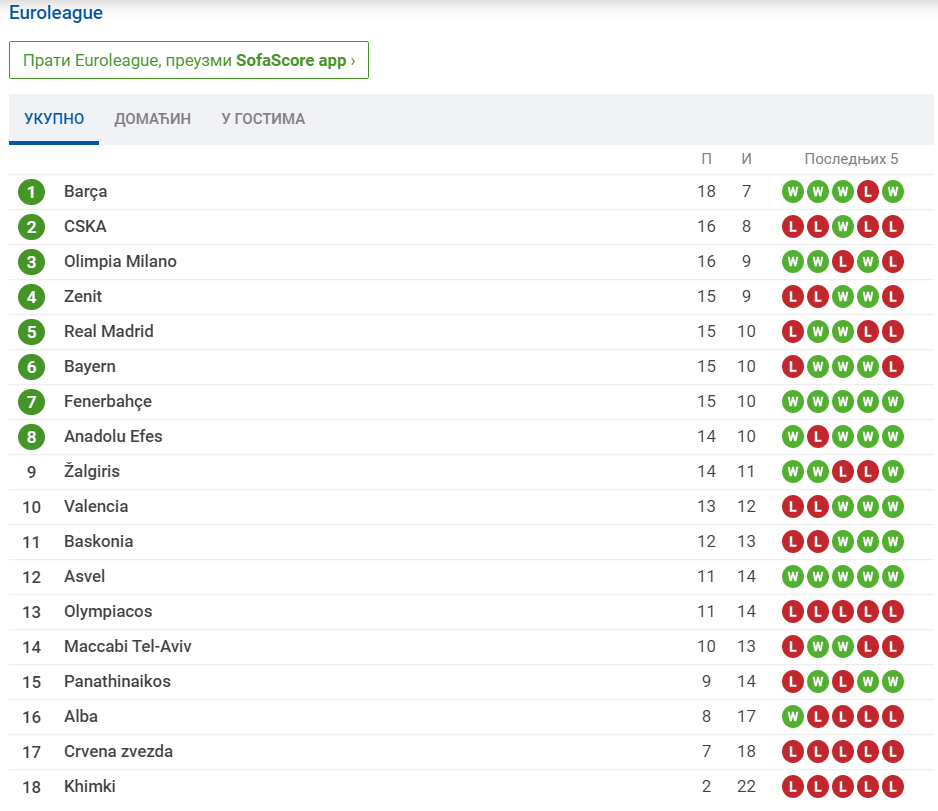Click the last W result icon in Baskonia's row
Viewport: 938px width, 811px height.
pyautogui.click(x=893, y=542)
